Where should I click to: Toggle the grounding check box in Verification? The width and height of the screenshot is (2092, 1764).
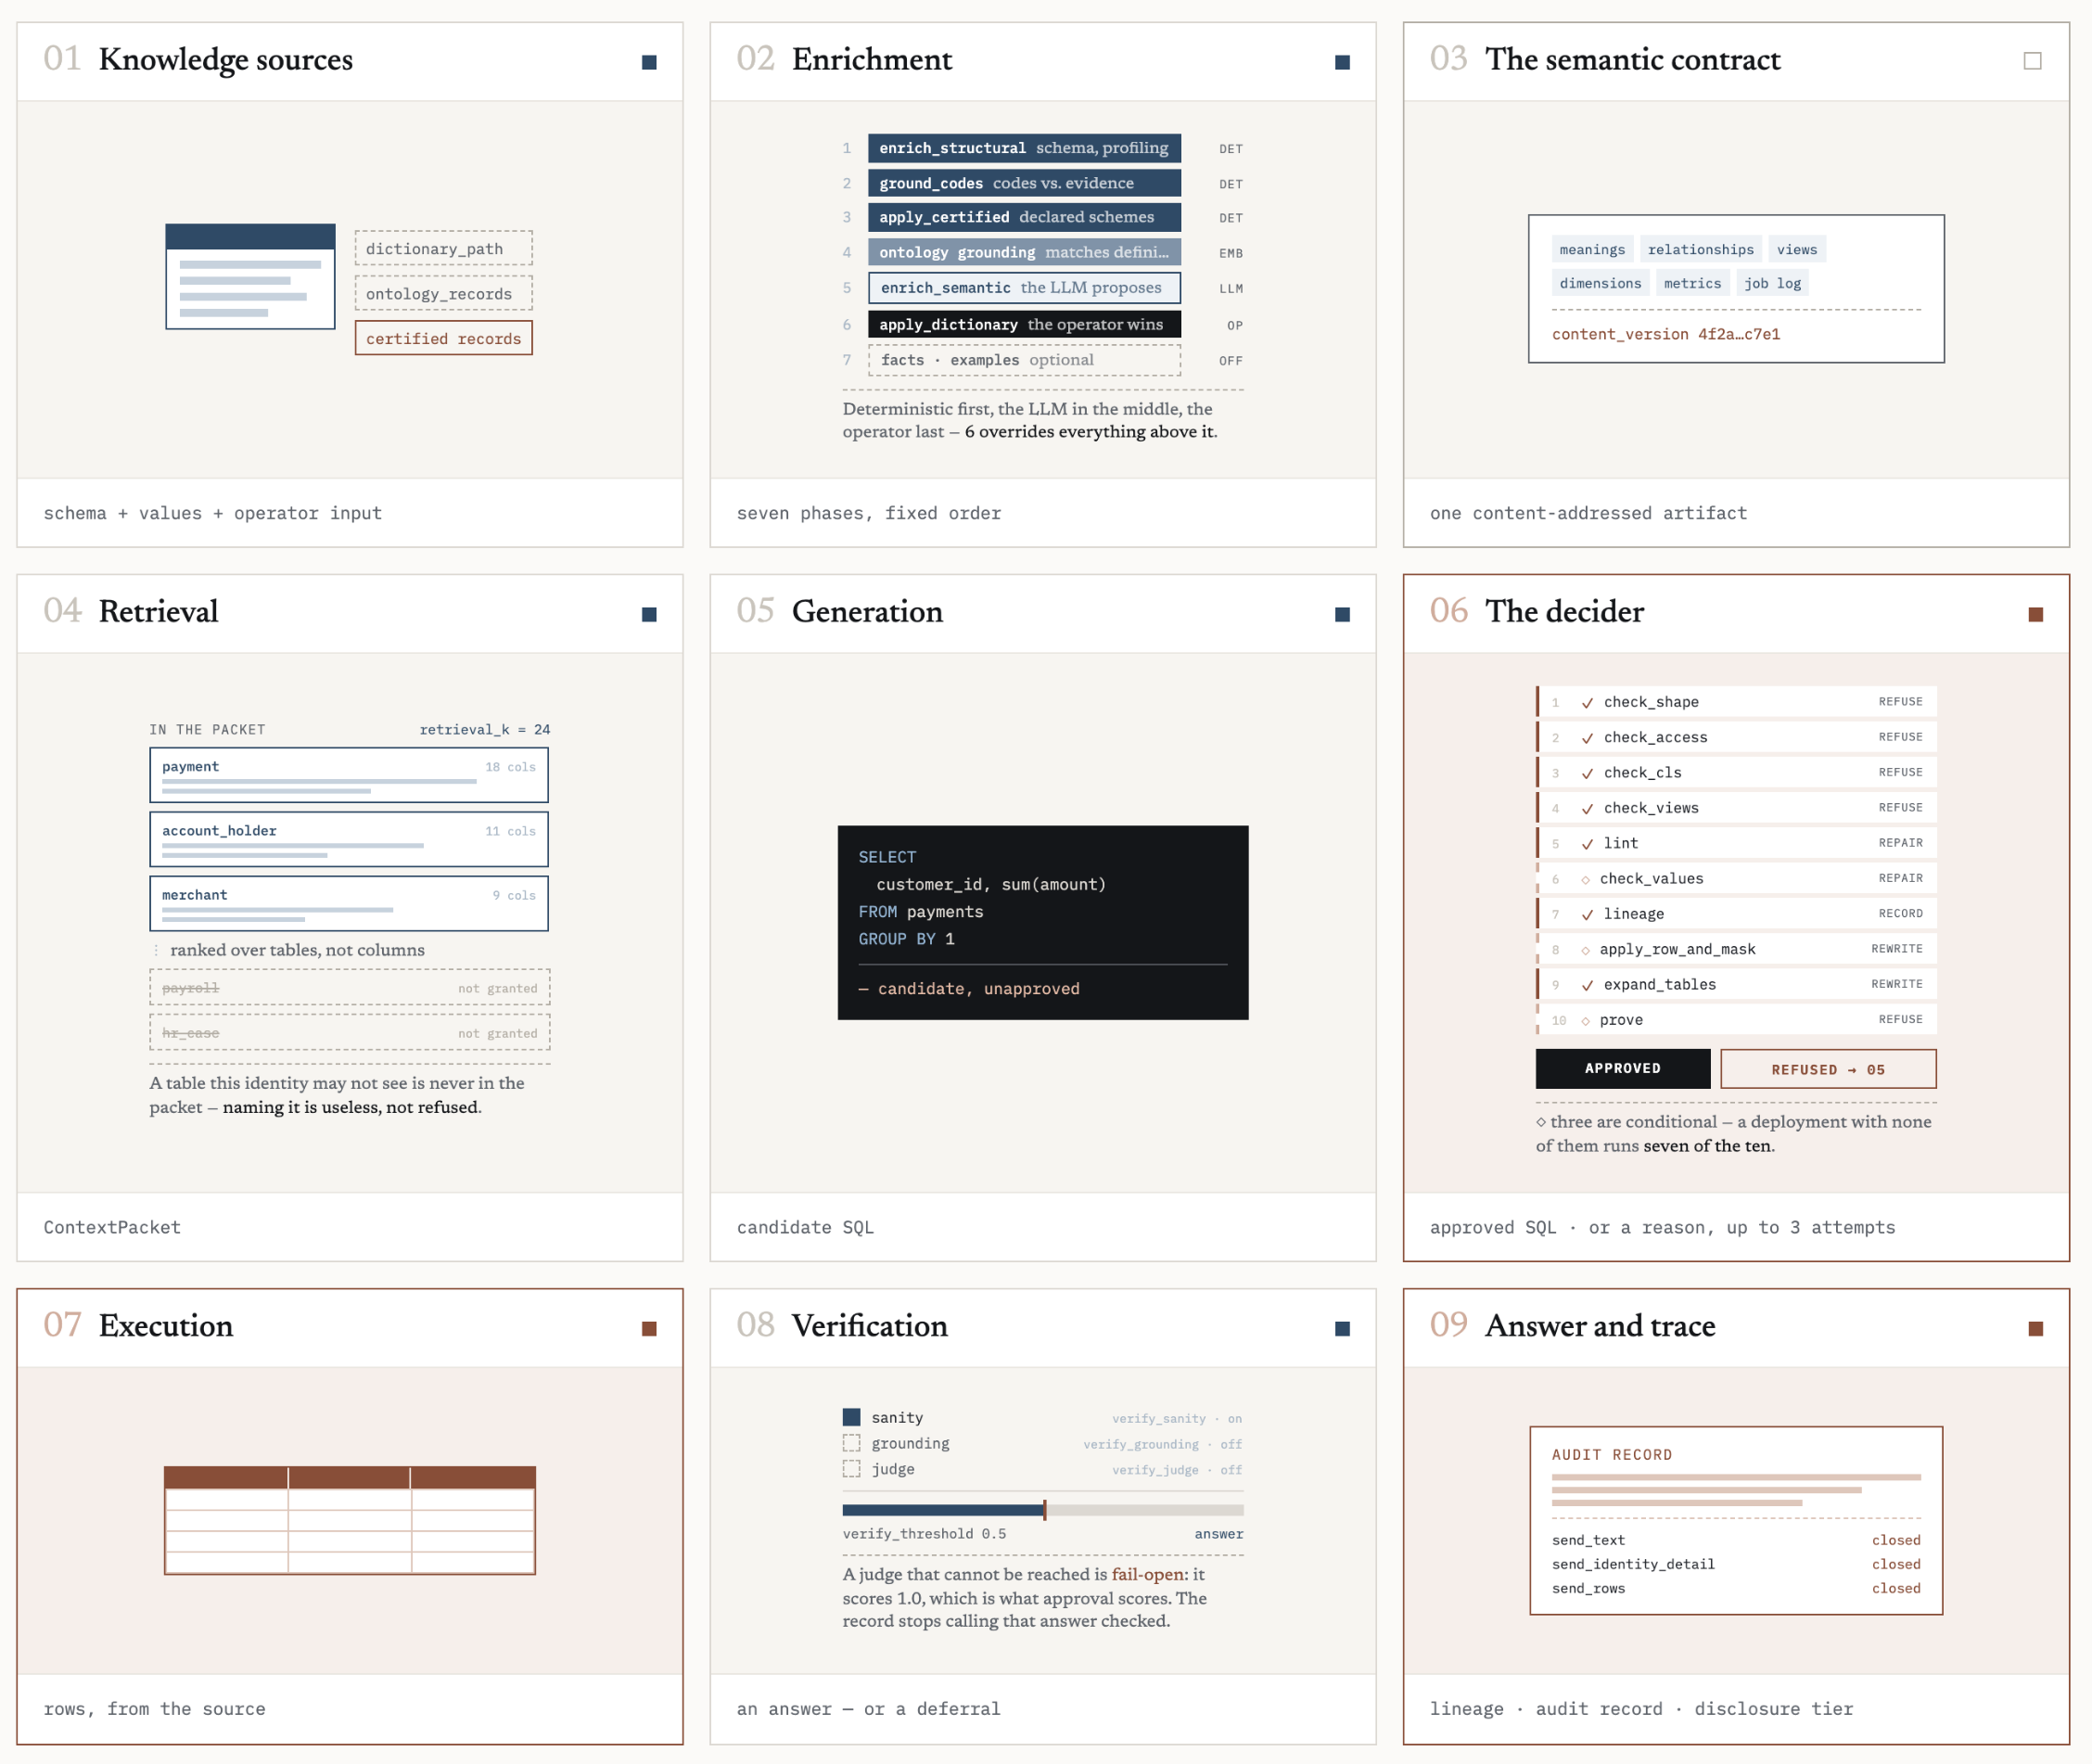pos(851,1443)
